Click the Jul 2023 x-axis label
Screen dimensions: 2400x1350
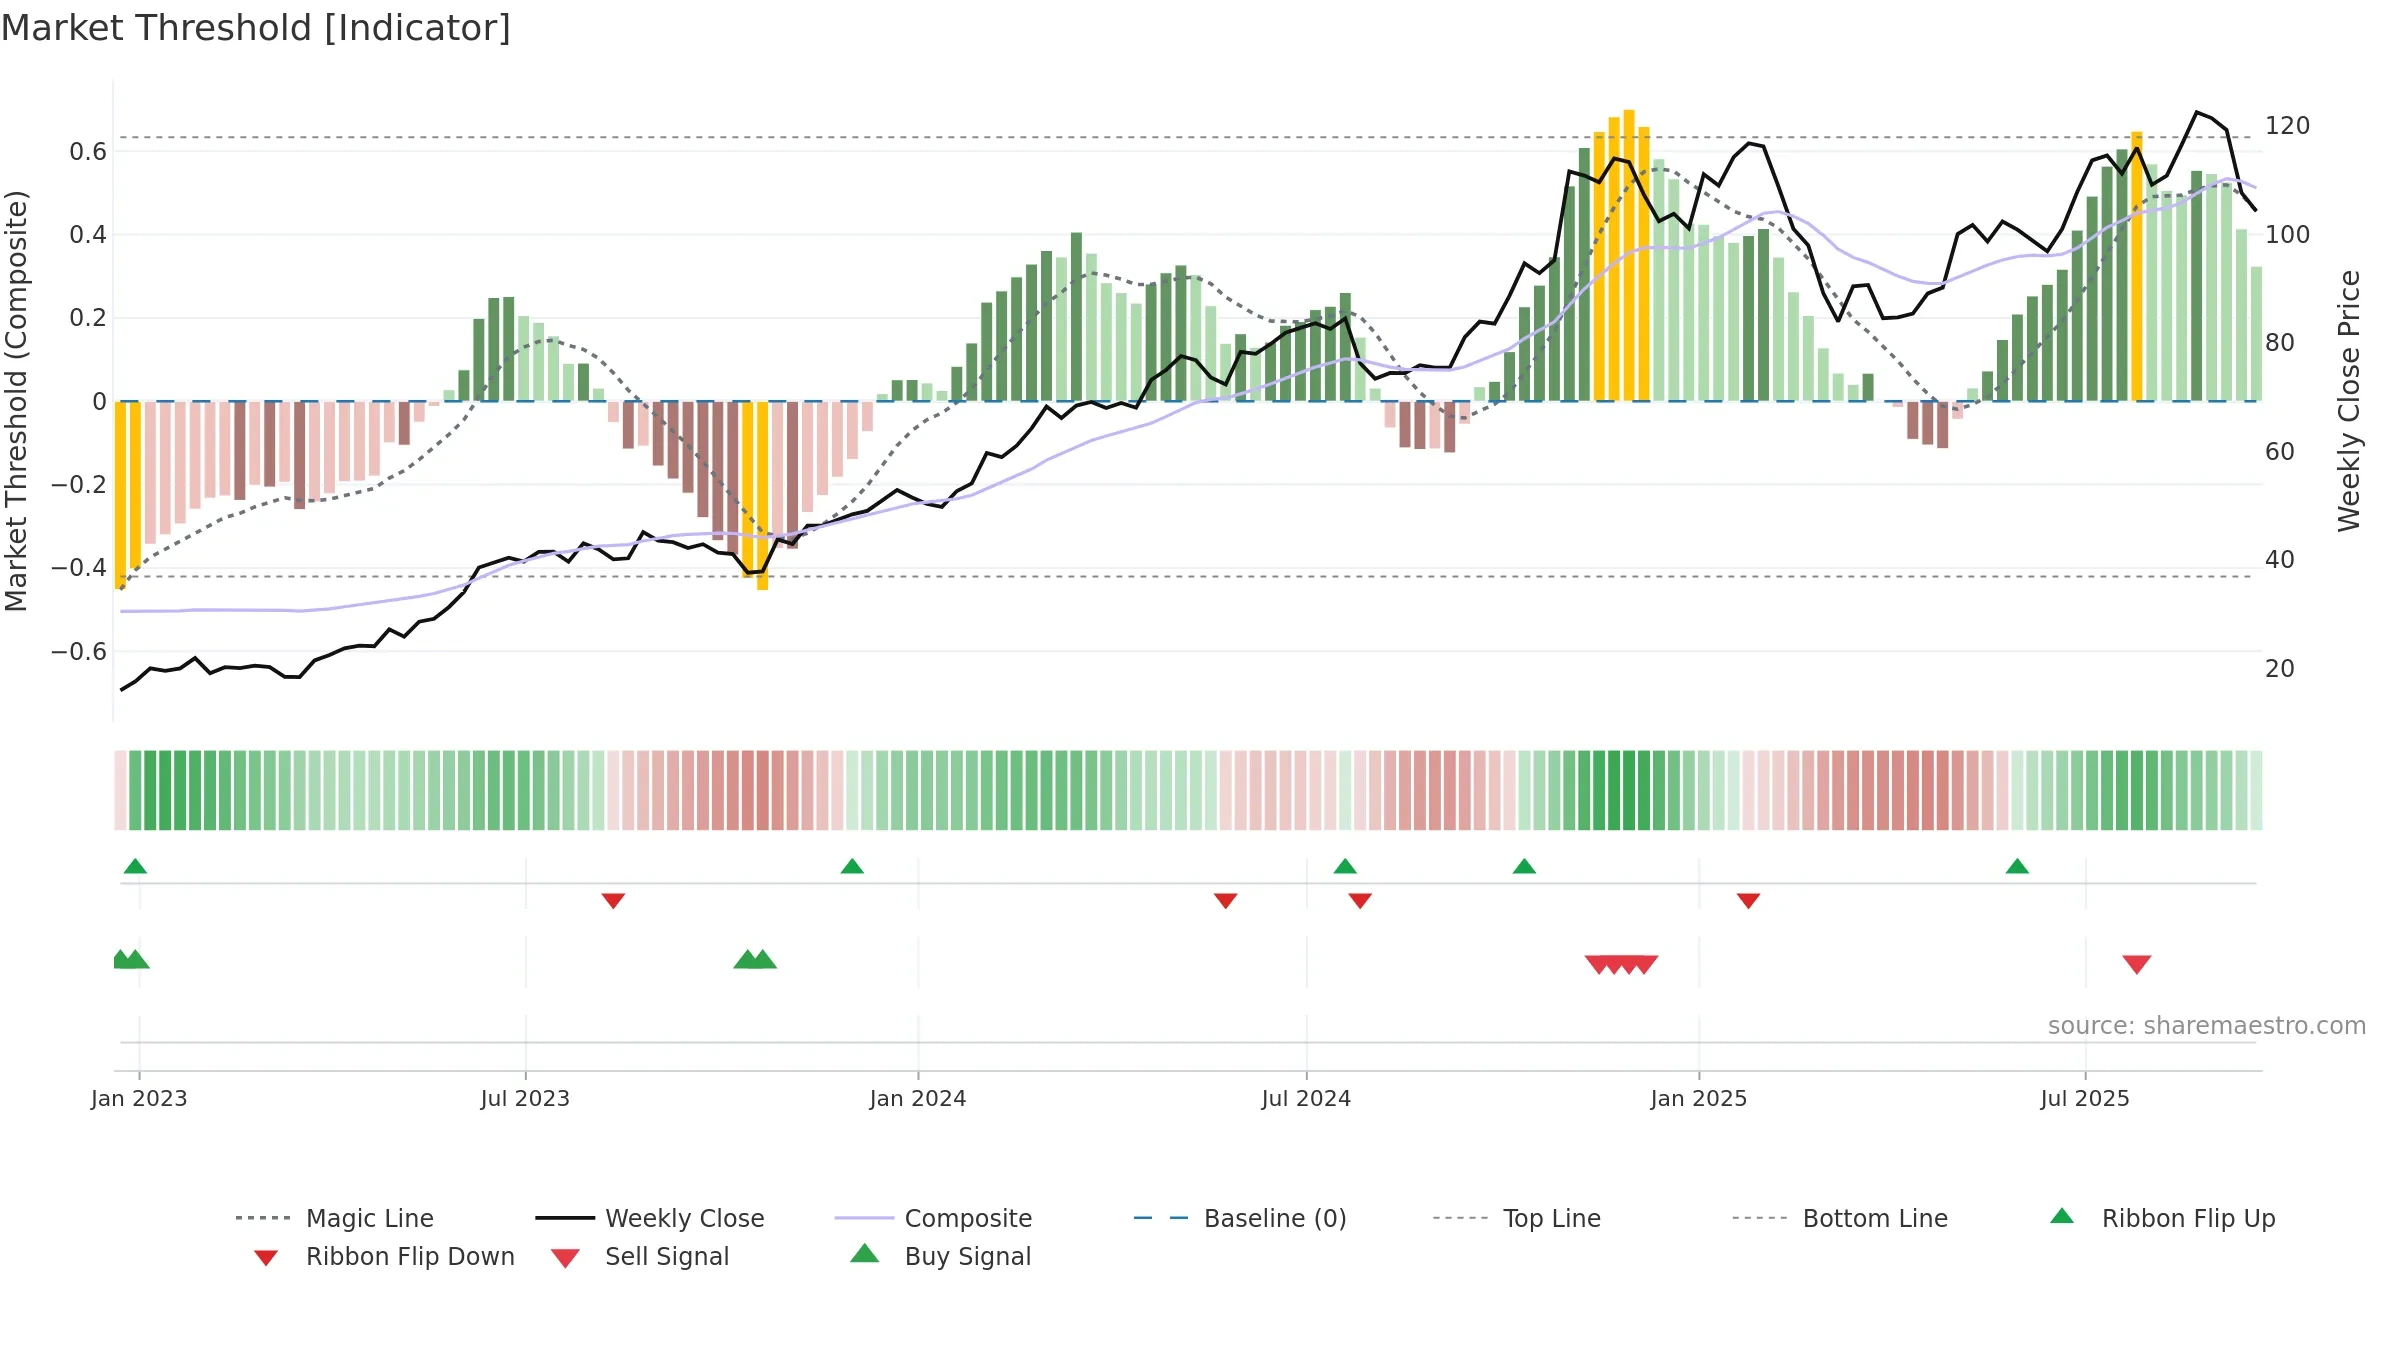pos(525,1098)
